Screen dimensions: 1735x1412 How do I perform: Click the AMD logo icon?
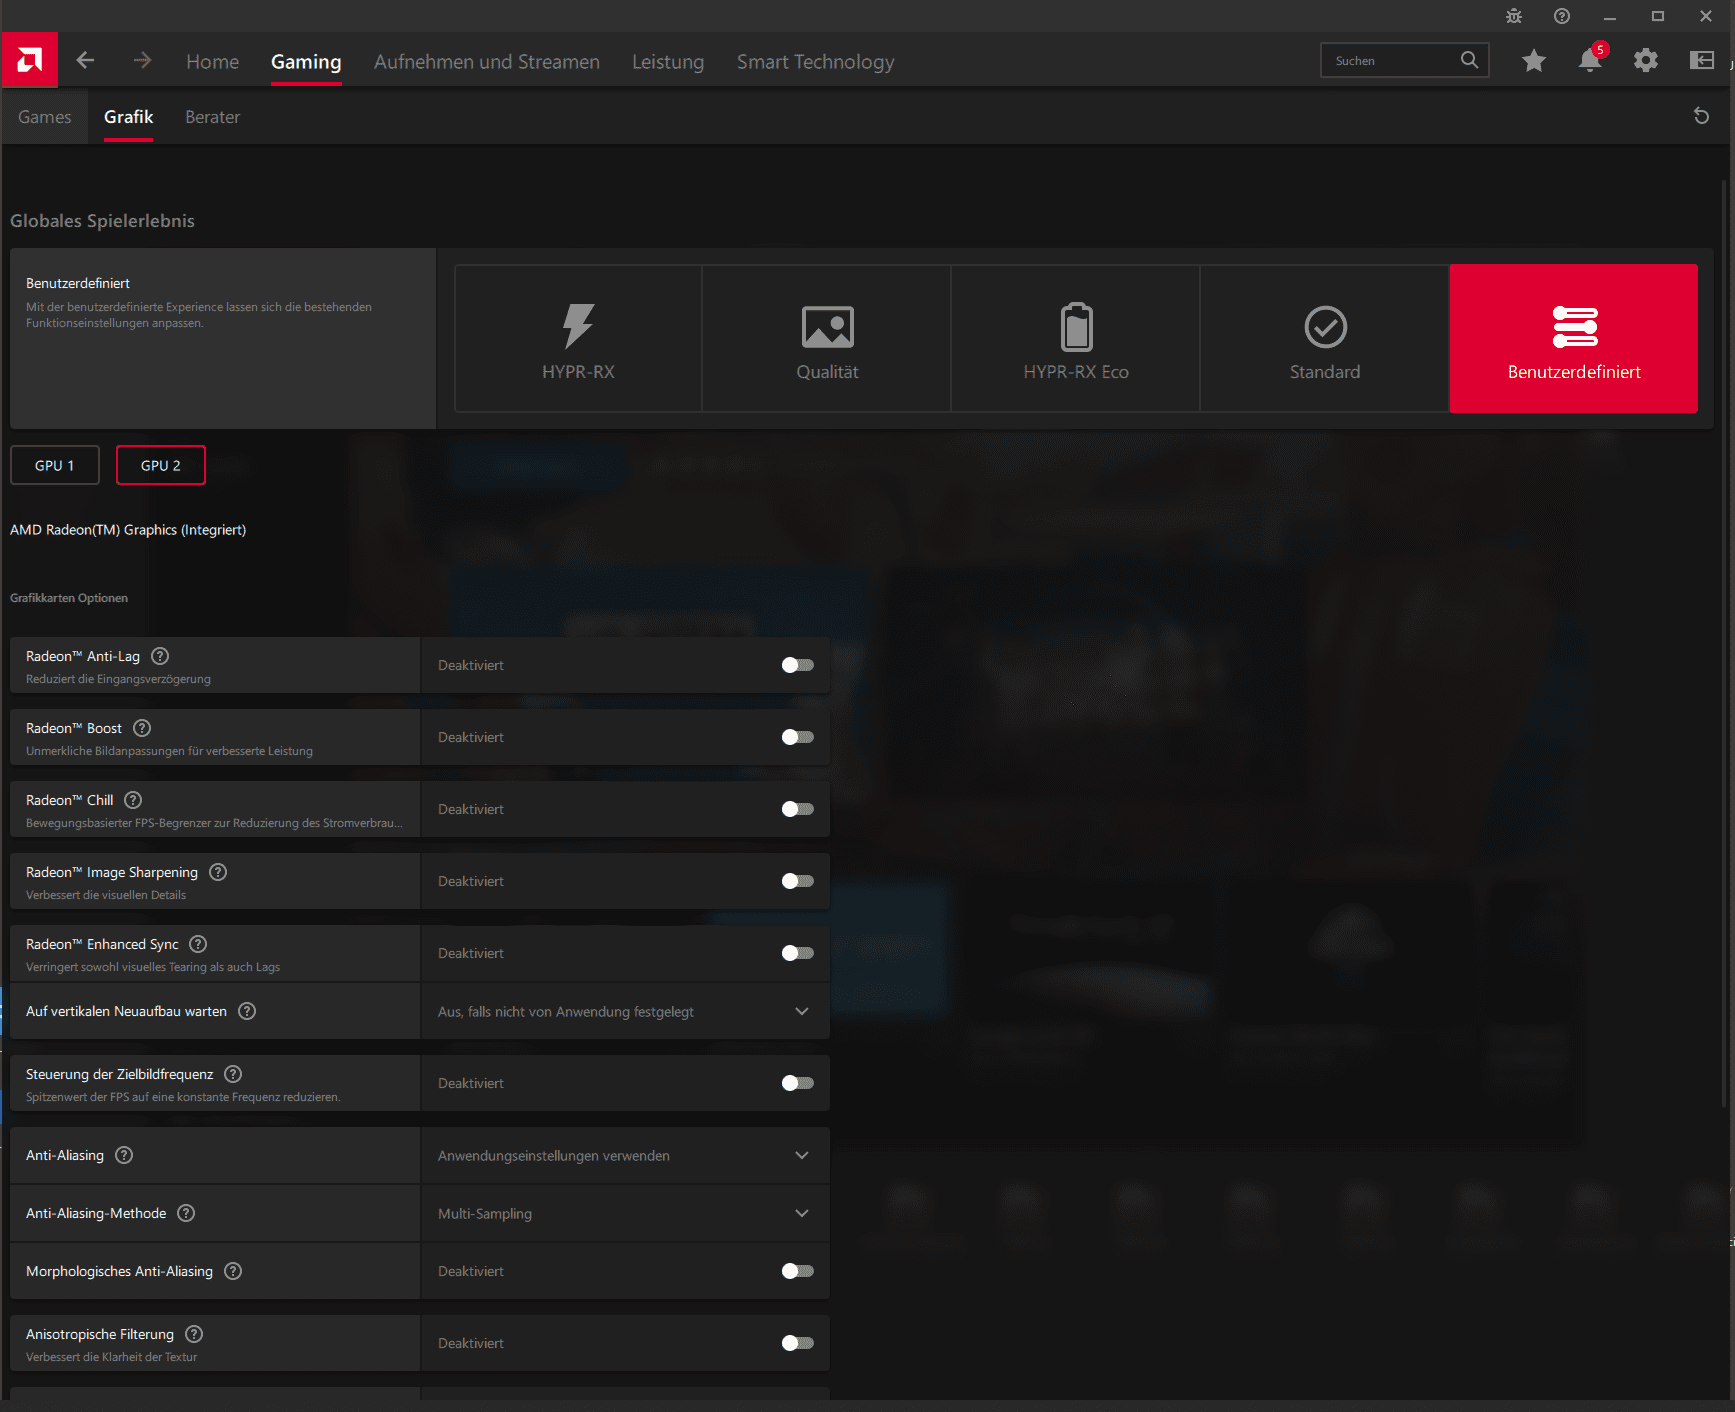[29, 60]
